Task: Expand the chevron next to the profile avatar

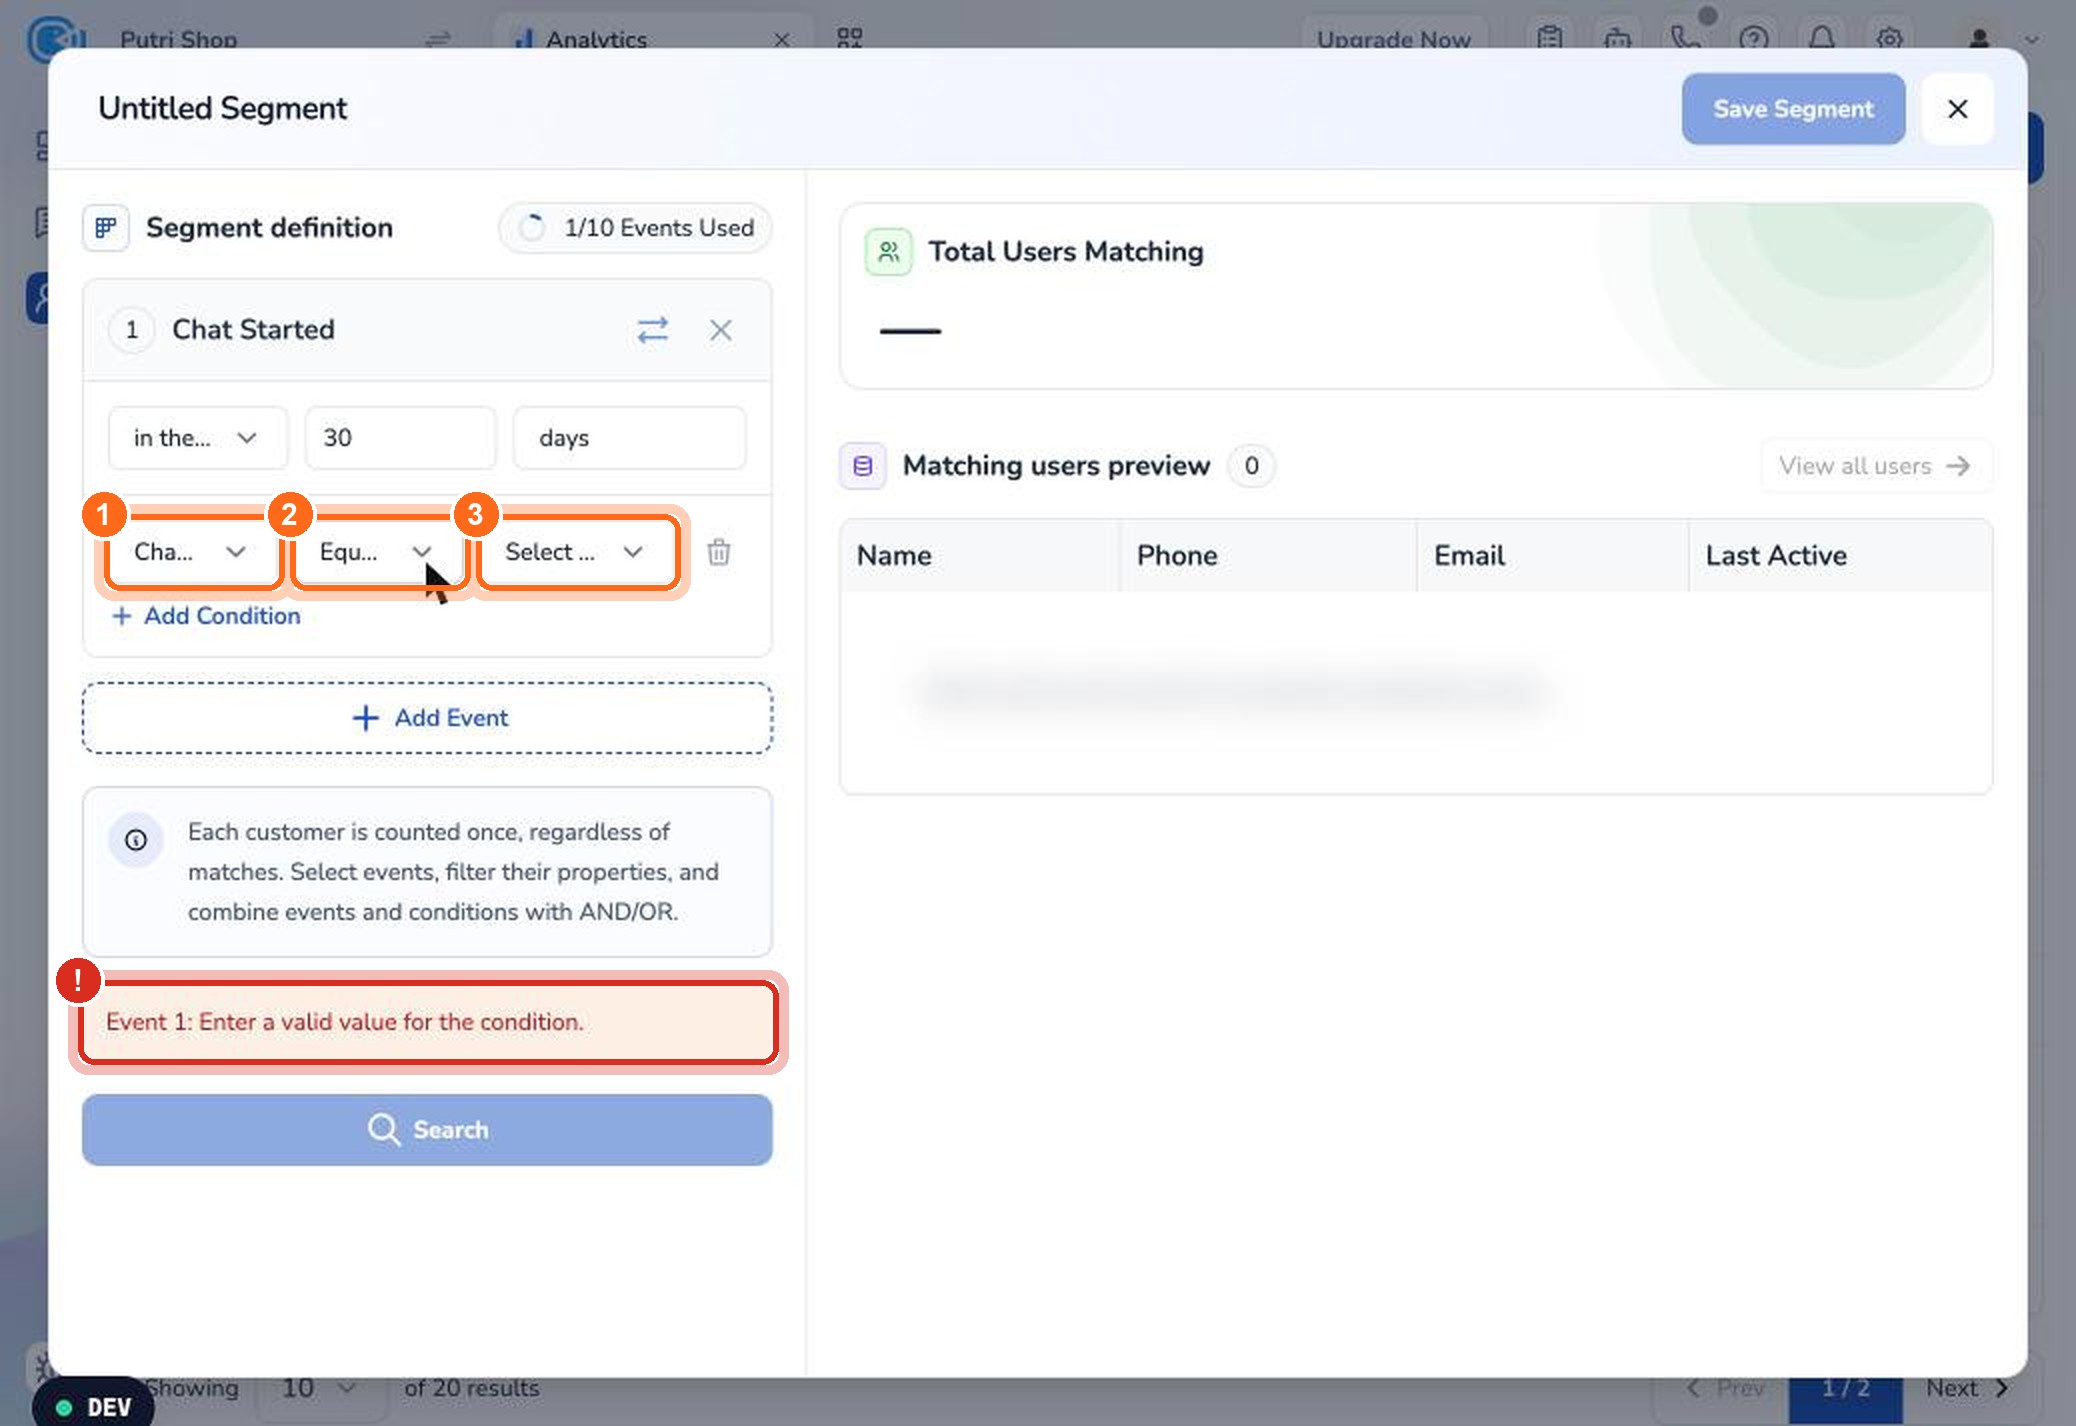Action: (2031, 40)
